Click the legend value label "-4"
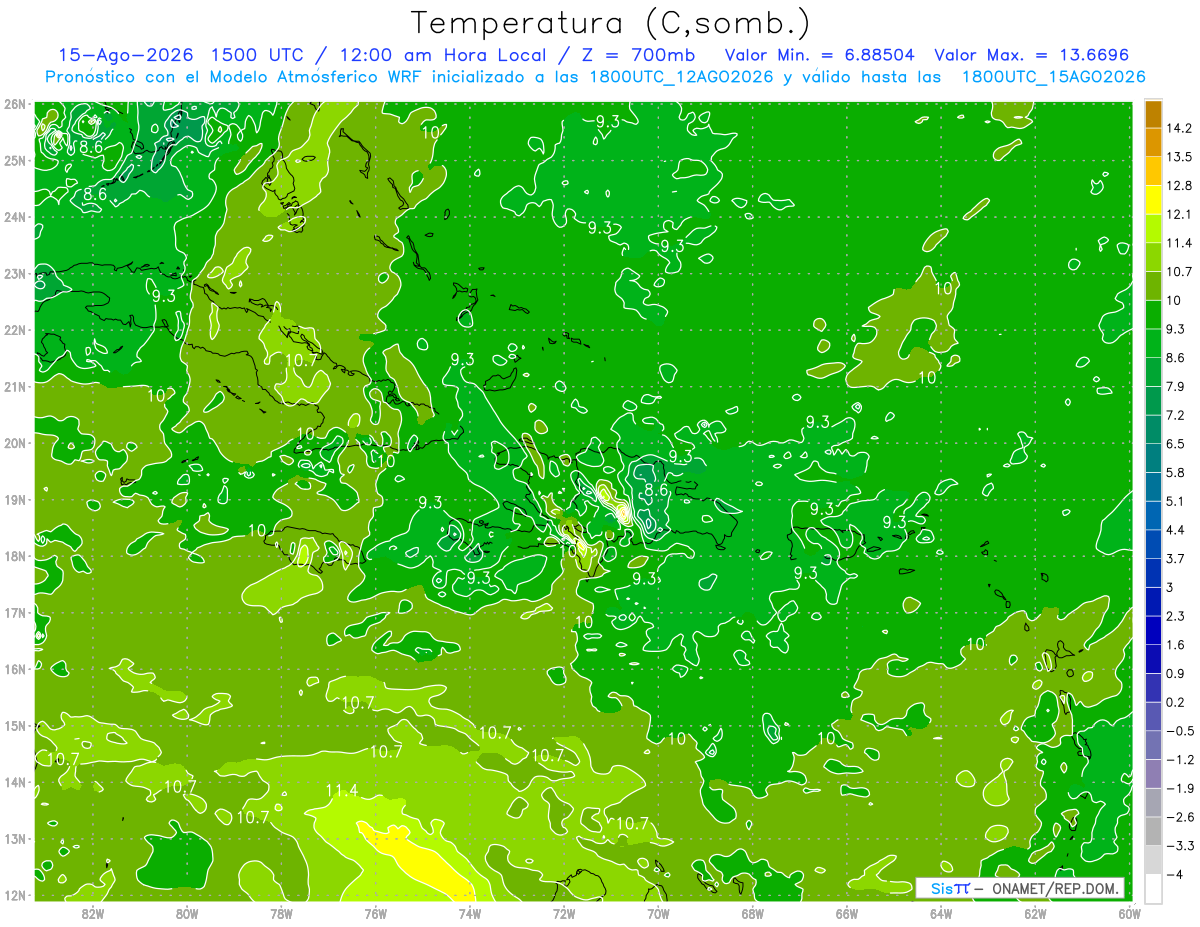The height and width of the screenshot is (927, 1200). coord(1175,875)
